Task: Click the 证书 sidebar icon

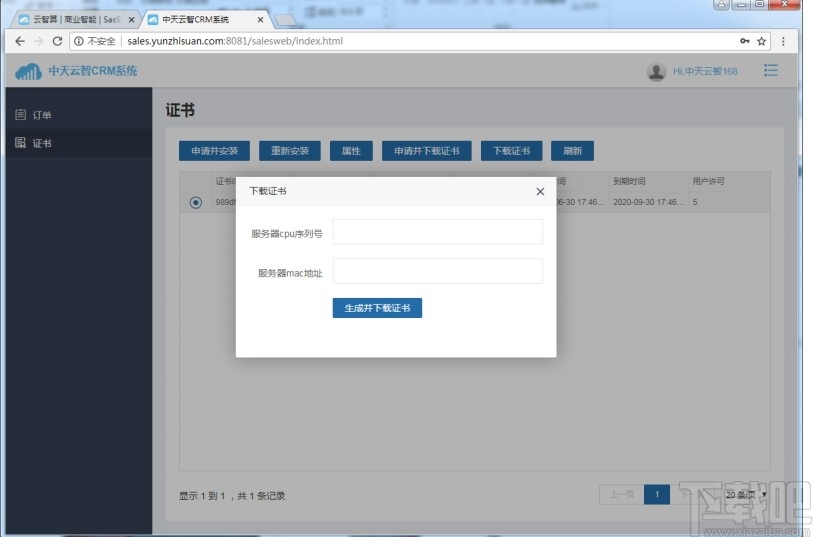Action: click(x=20, y=143)
